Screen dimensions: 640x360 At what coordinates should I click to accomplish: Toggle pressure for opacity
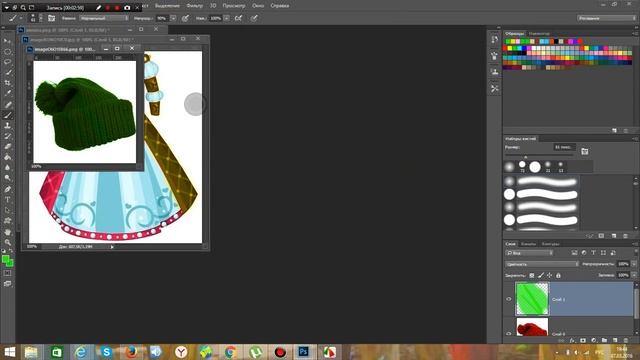tap(185, 18)
